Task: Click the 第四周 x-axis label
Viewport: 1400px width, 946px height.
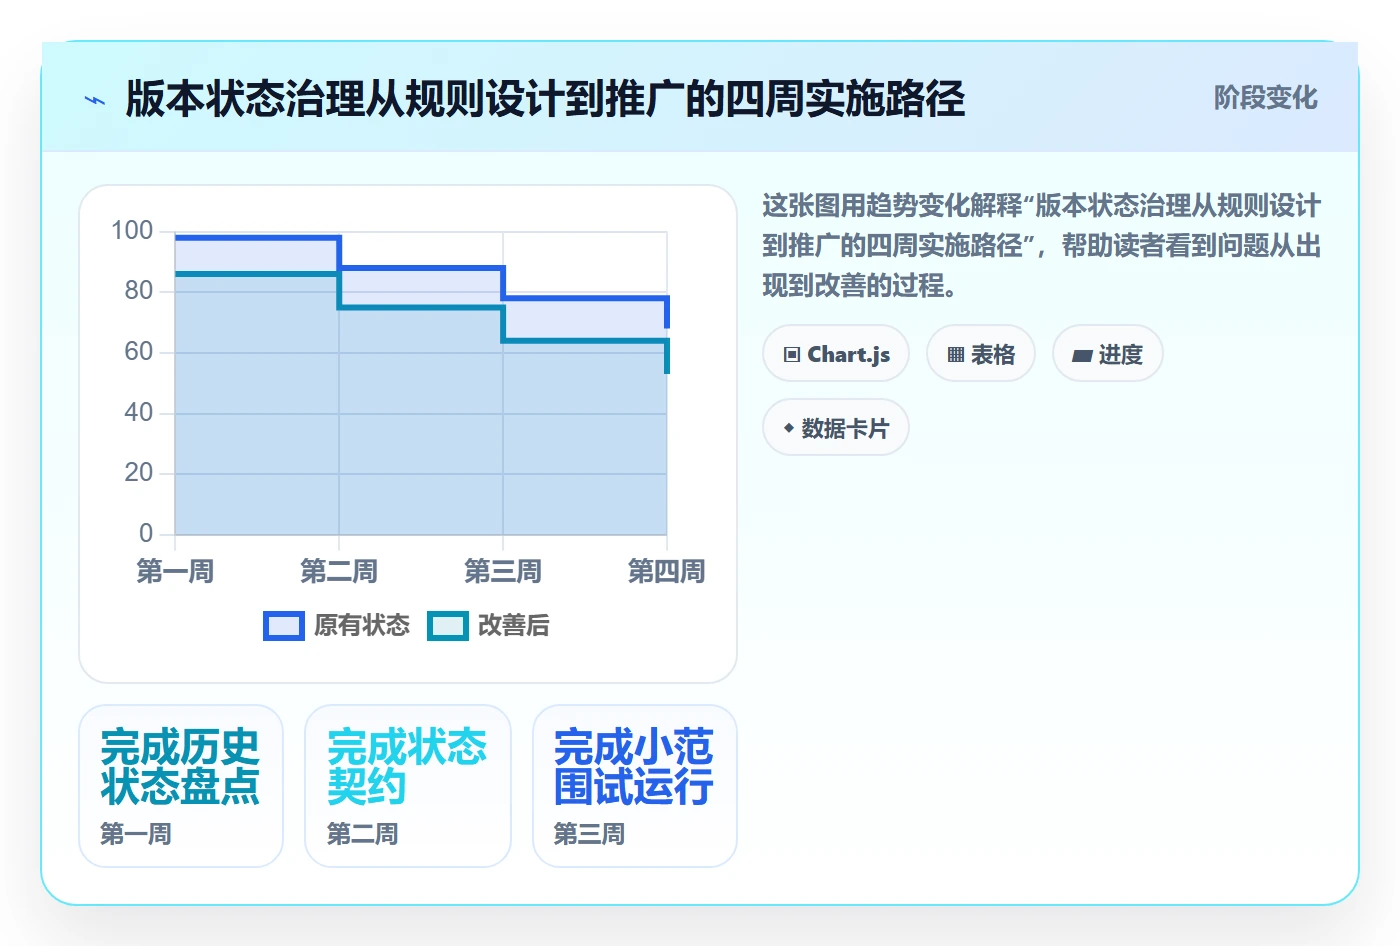Action: (666, 572)
